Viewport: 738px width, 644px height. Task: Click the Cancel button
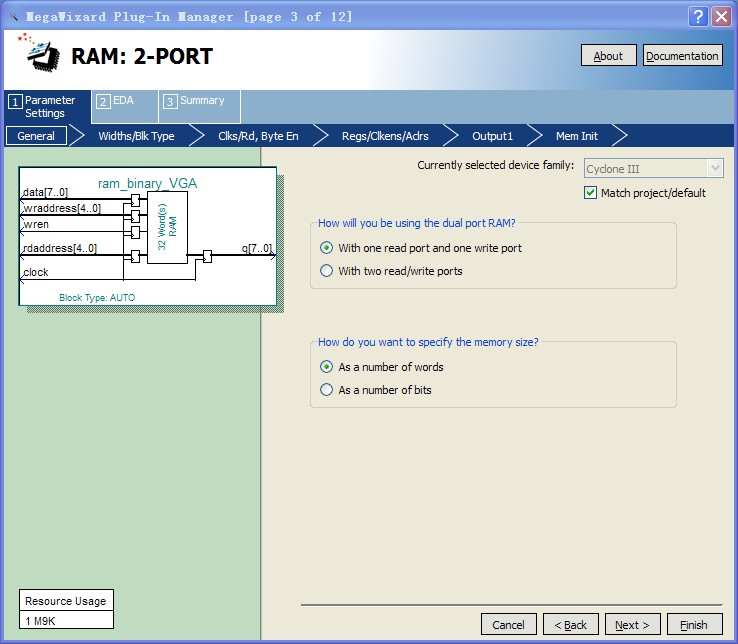pyautogui.click(x=508, y=625)
